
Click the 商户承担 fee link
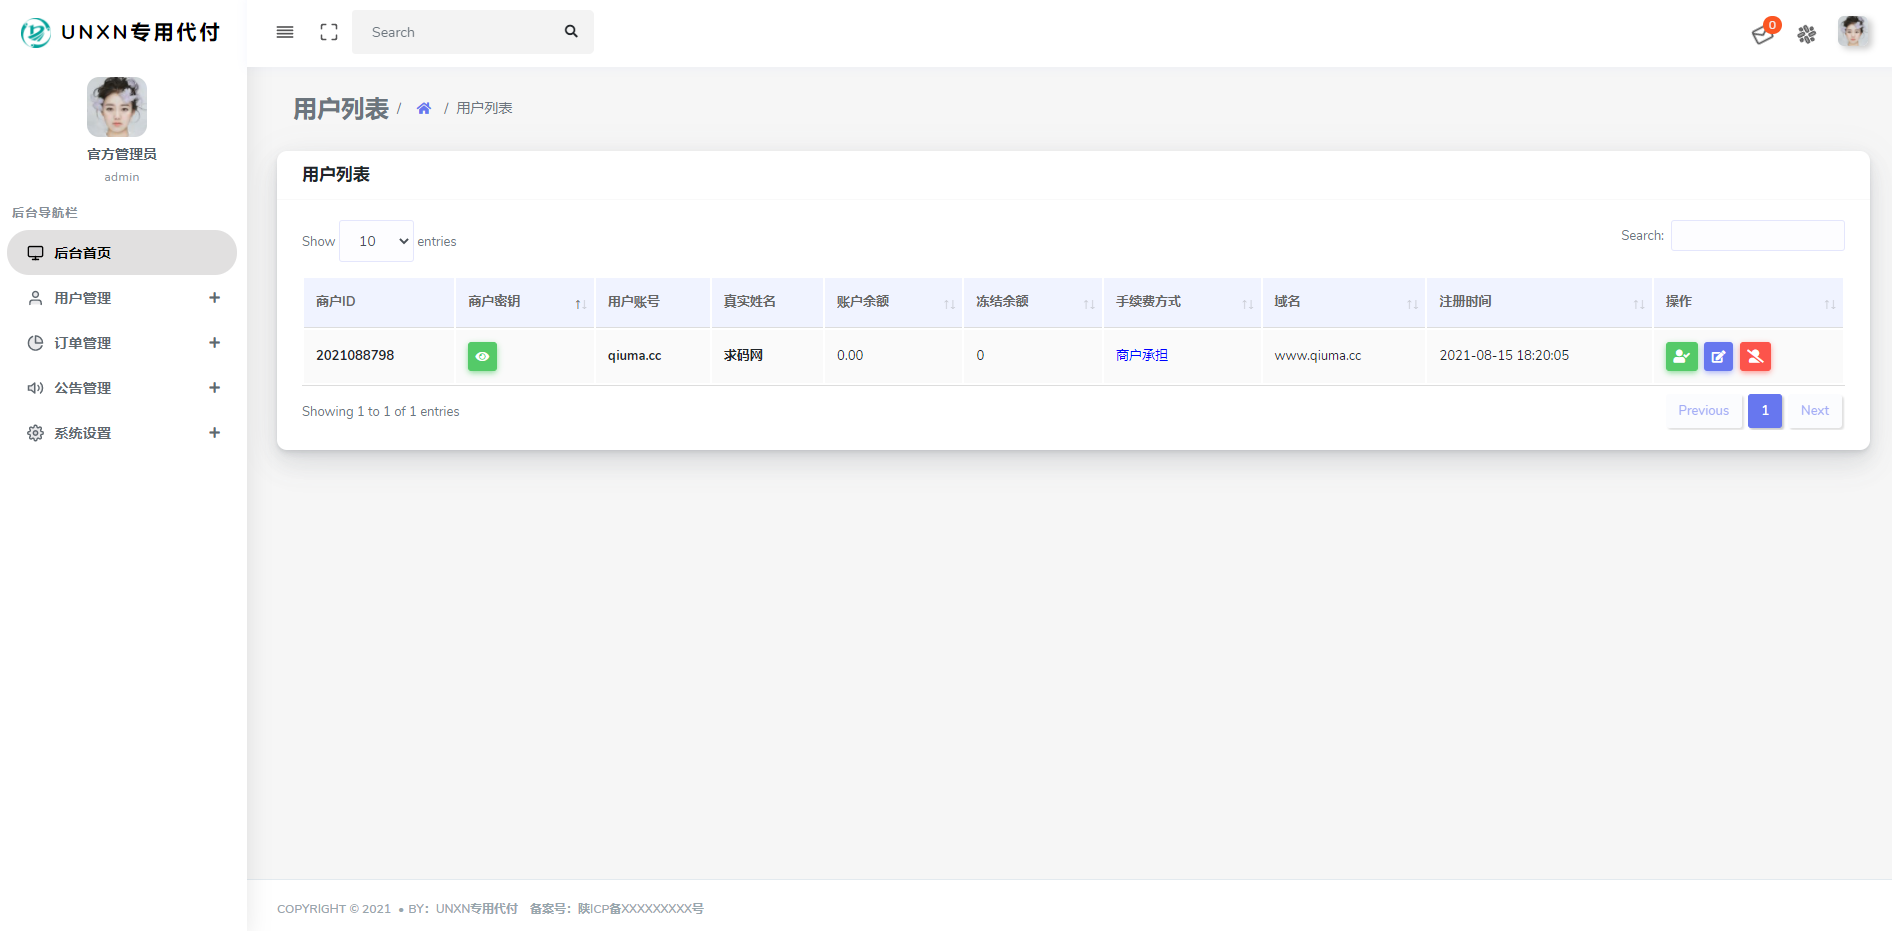pos(1142,355)
